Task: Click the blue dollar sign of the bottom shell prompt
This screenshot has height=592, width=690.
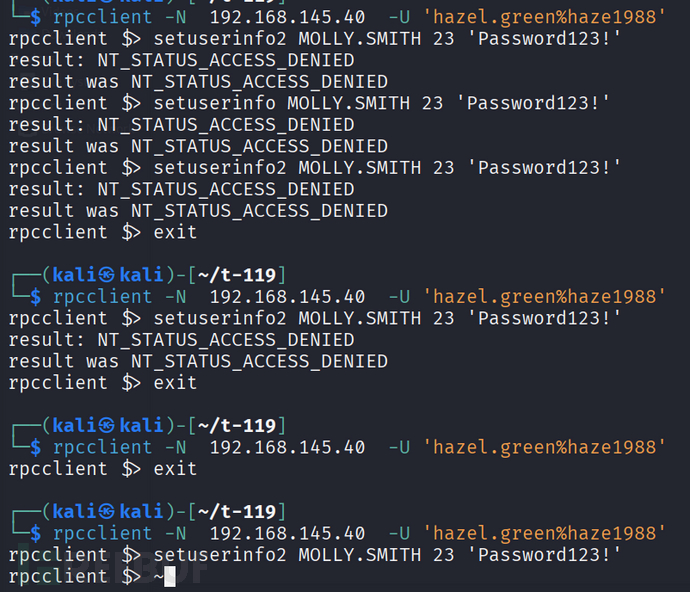Action: (37, 533)
